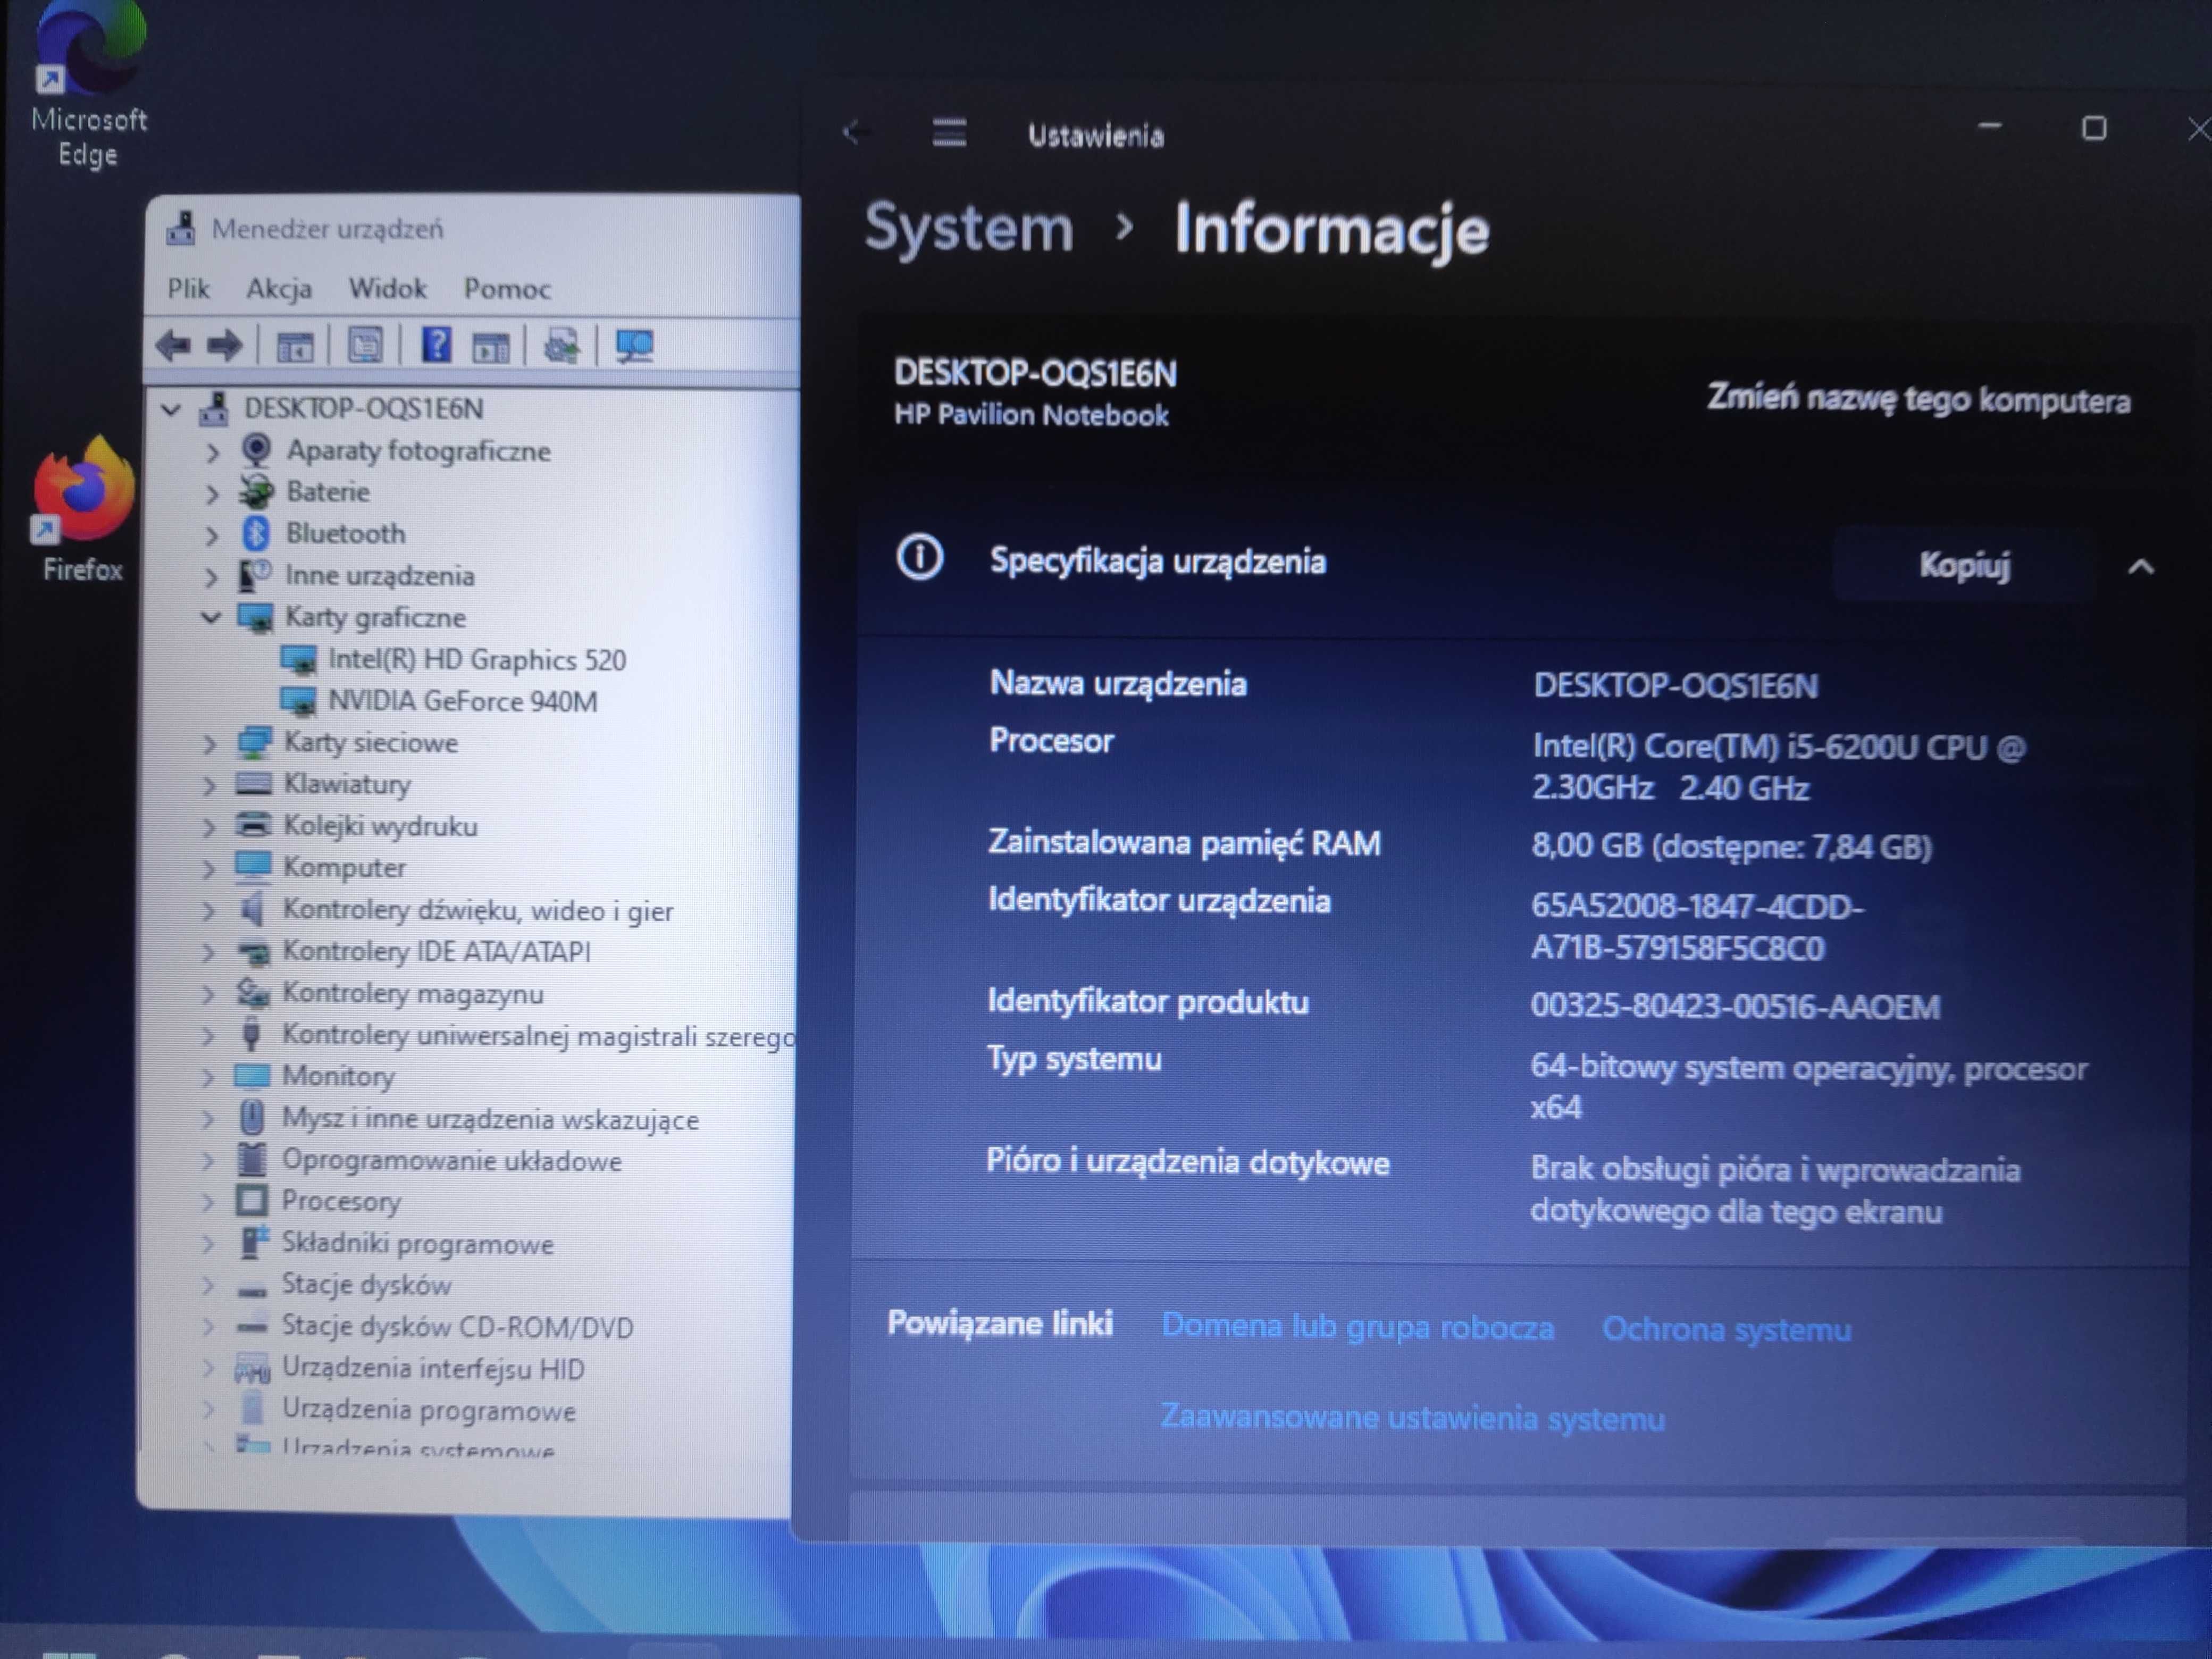Open the Plik menu
2212x1659 pixels.
188,289
